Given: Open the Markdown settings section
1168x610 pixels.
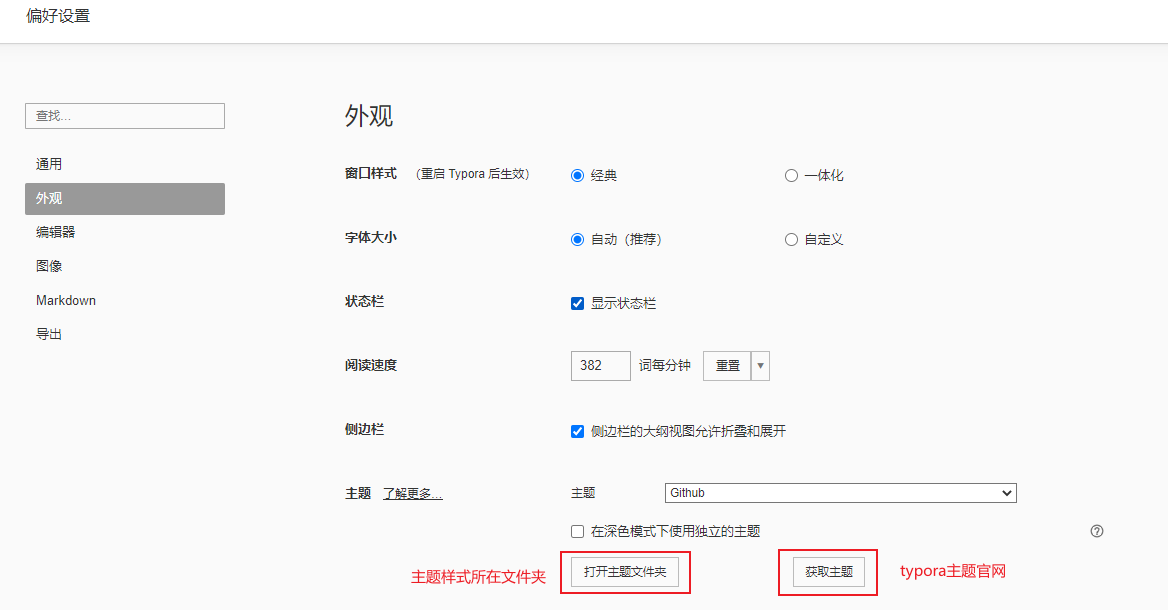Looking at the screenshot, I should (x=66, y=300).
